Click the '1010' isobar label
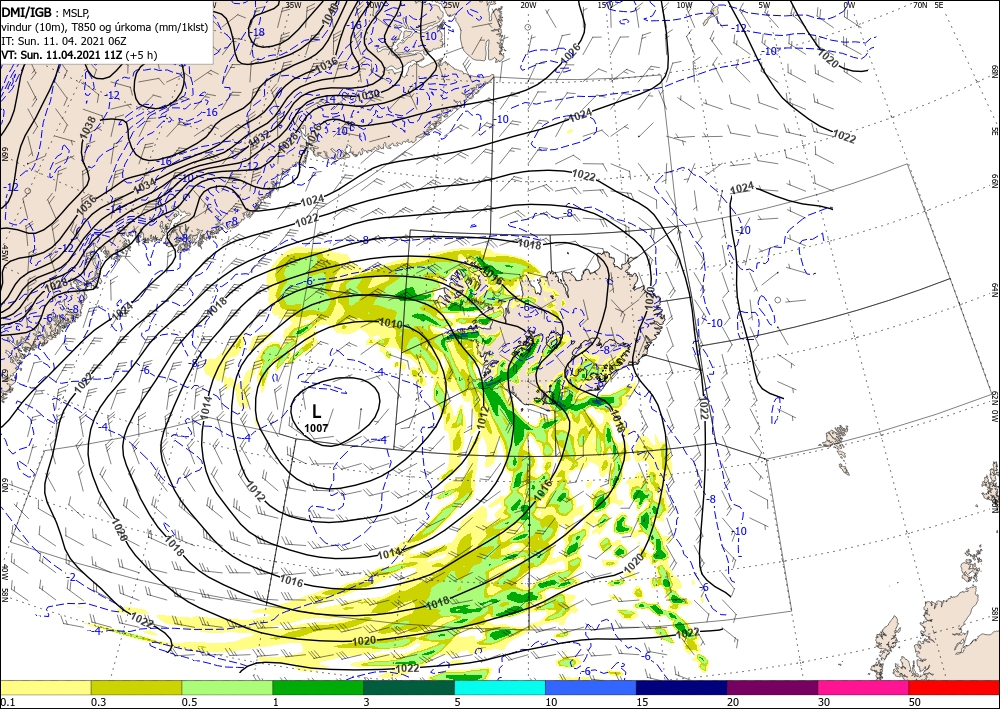1000x709 pixels. [x=391, y=323]
